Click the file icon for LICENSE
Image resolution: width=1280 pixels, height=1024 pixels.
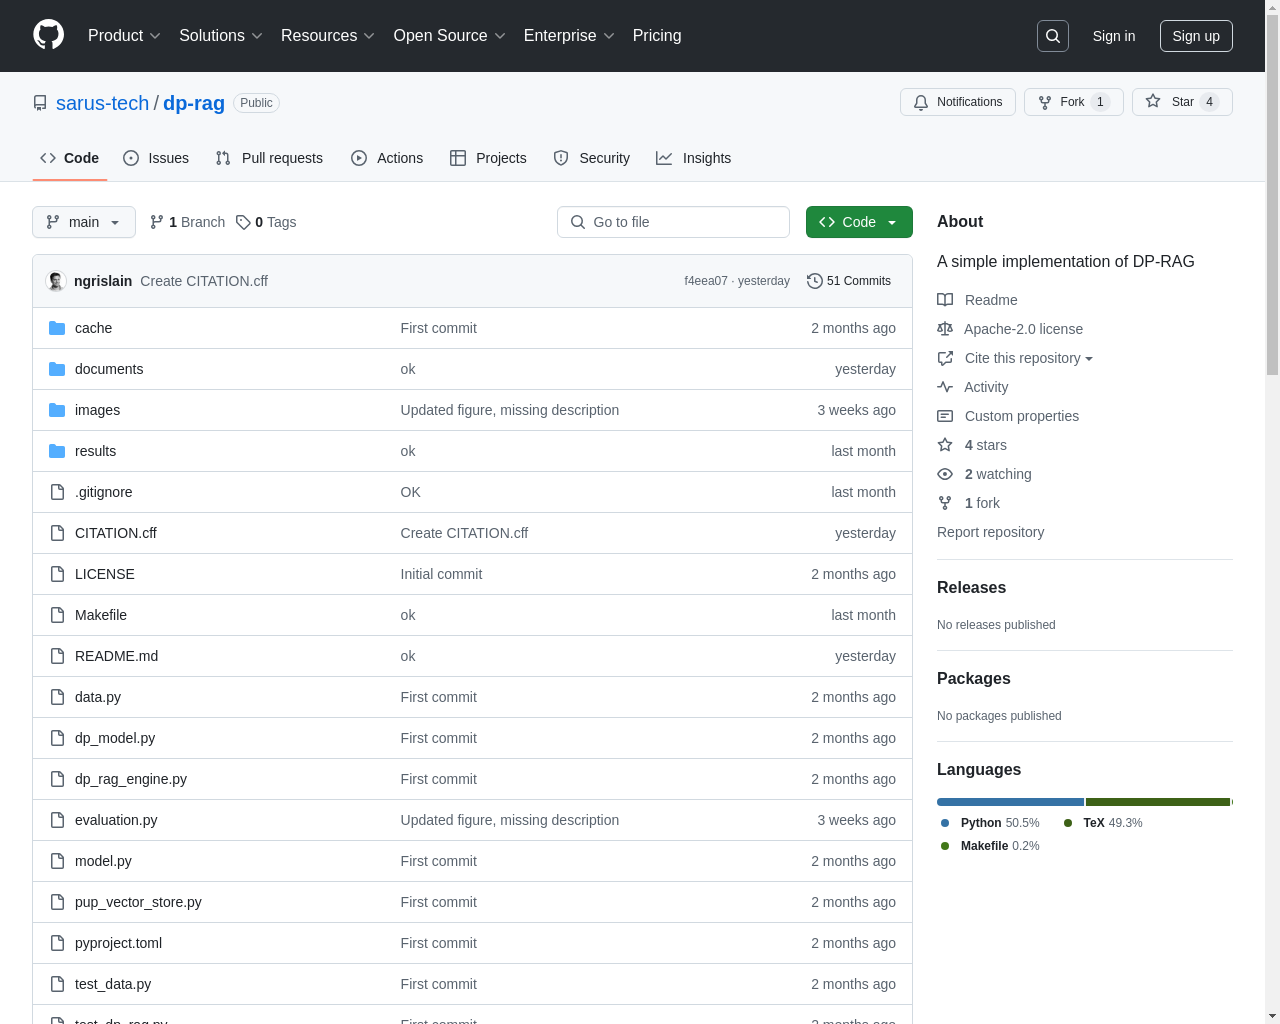pyautogui.click(x=57, y=574)
